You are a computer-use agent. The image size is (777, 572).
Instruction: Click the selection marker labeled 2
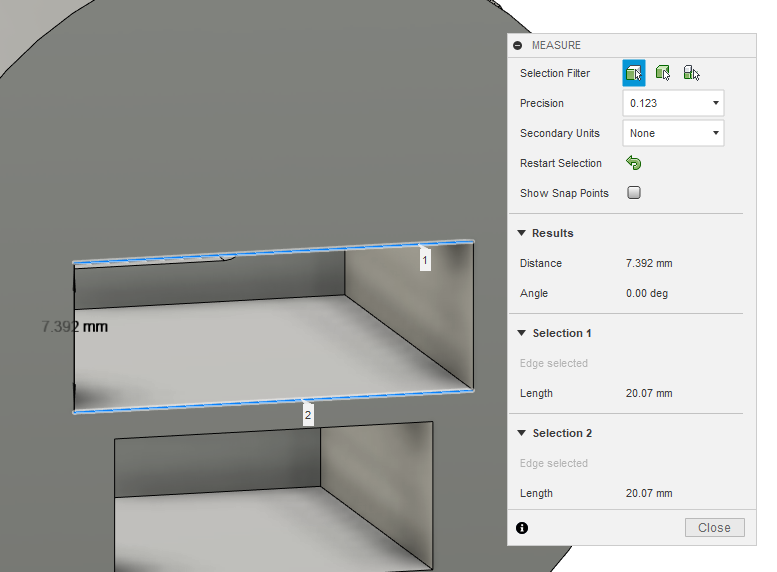pos(308,415)
